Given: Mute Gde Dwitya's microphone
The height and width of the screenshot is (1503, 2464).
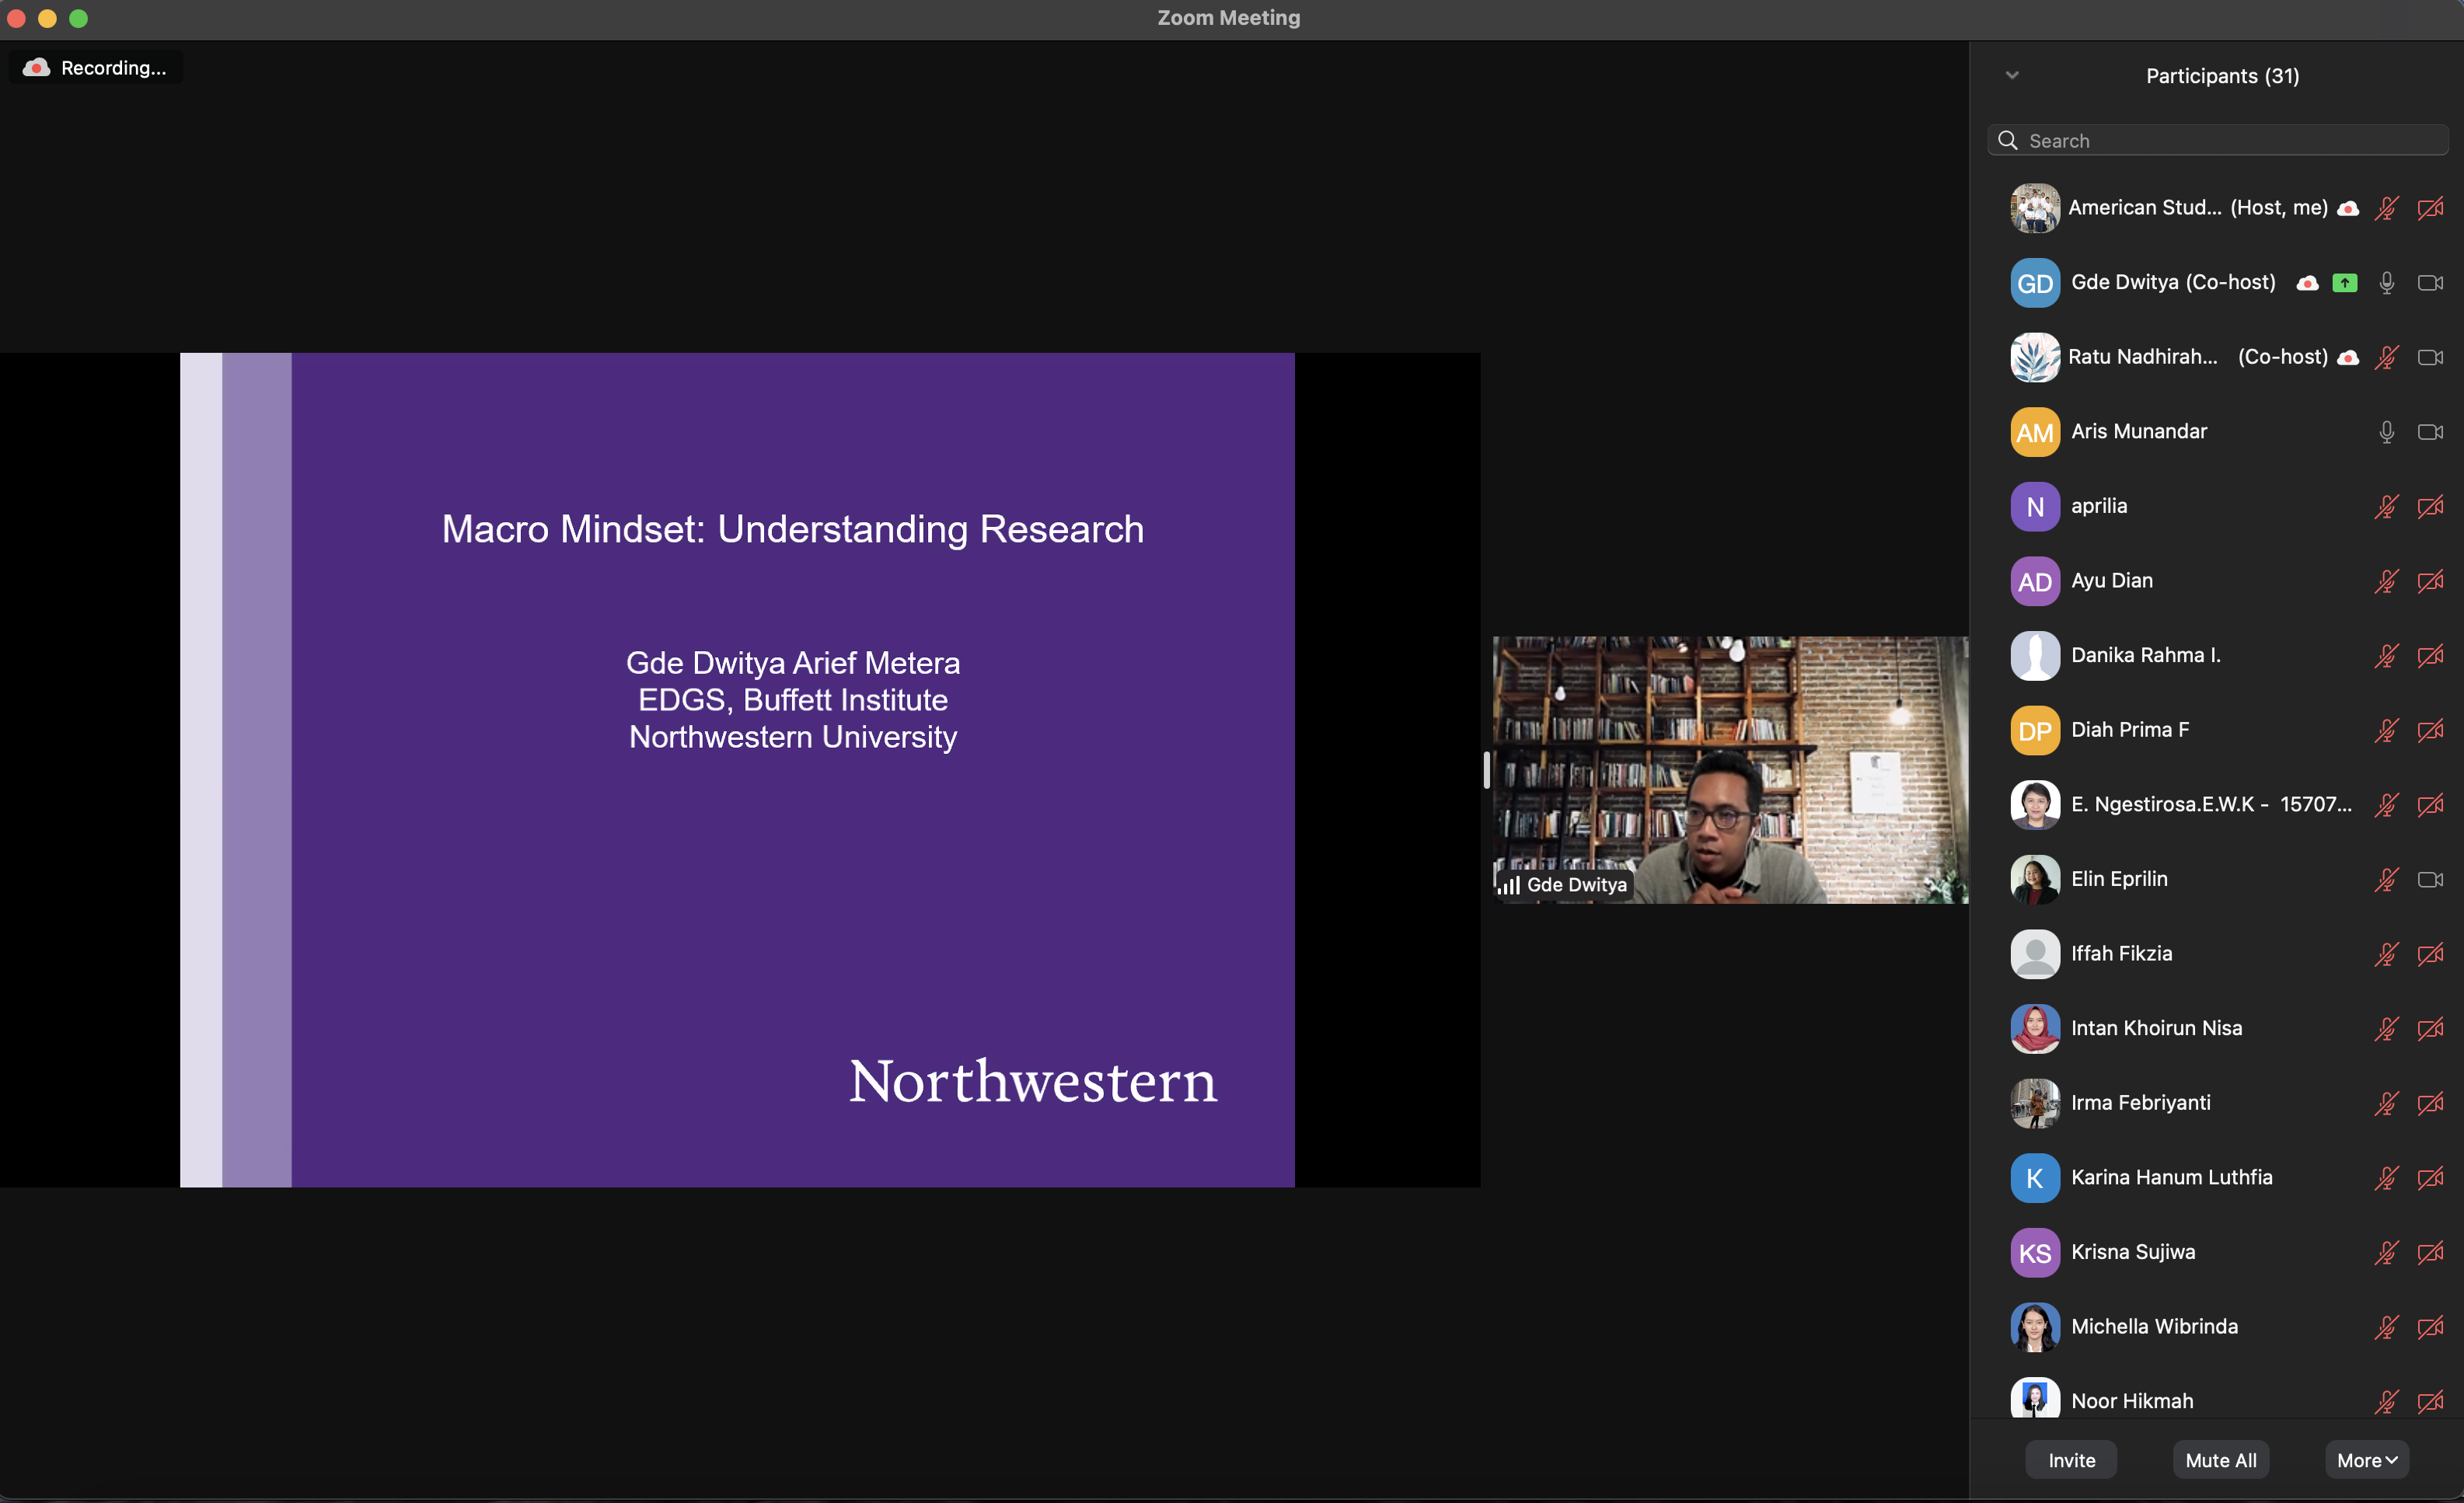Looking at the screenshot, I should [x=2386, y=283].
